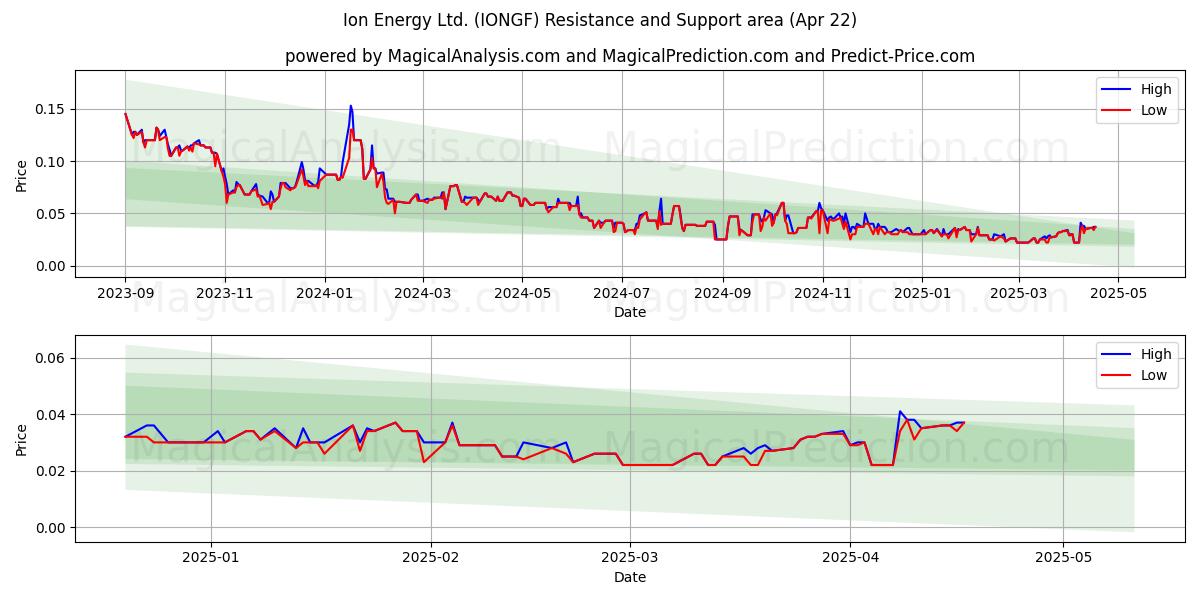Screen dimensions: 1200x600
Task: Click 'Low' in the bottom chart legend
Action: point(1153,375)
